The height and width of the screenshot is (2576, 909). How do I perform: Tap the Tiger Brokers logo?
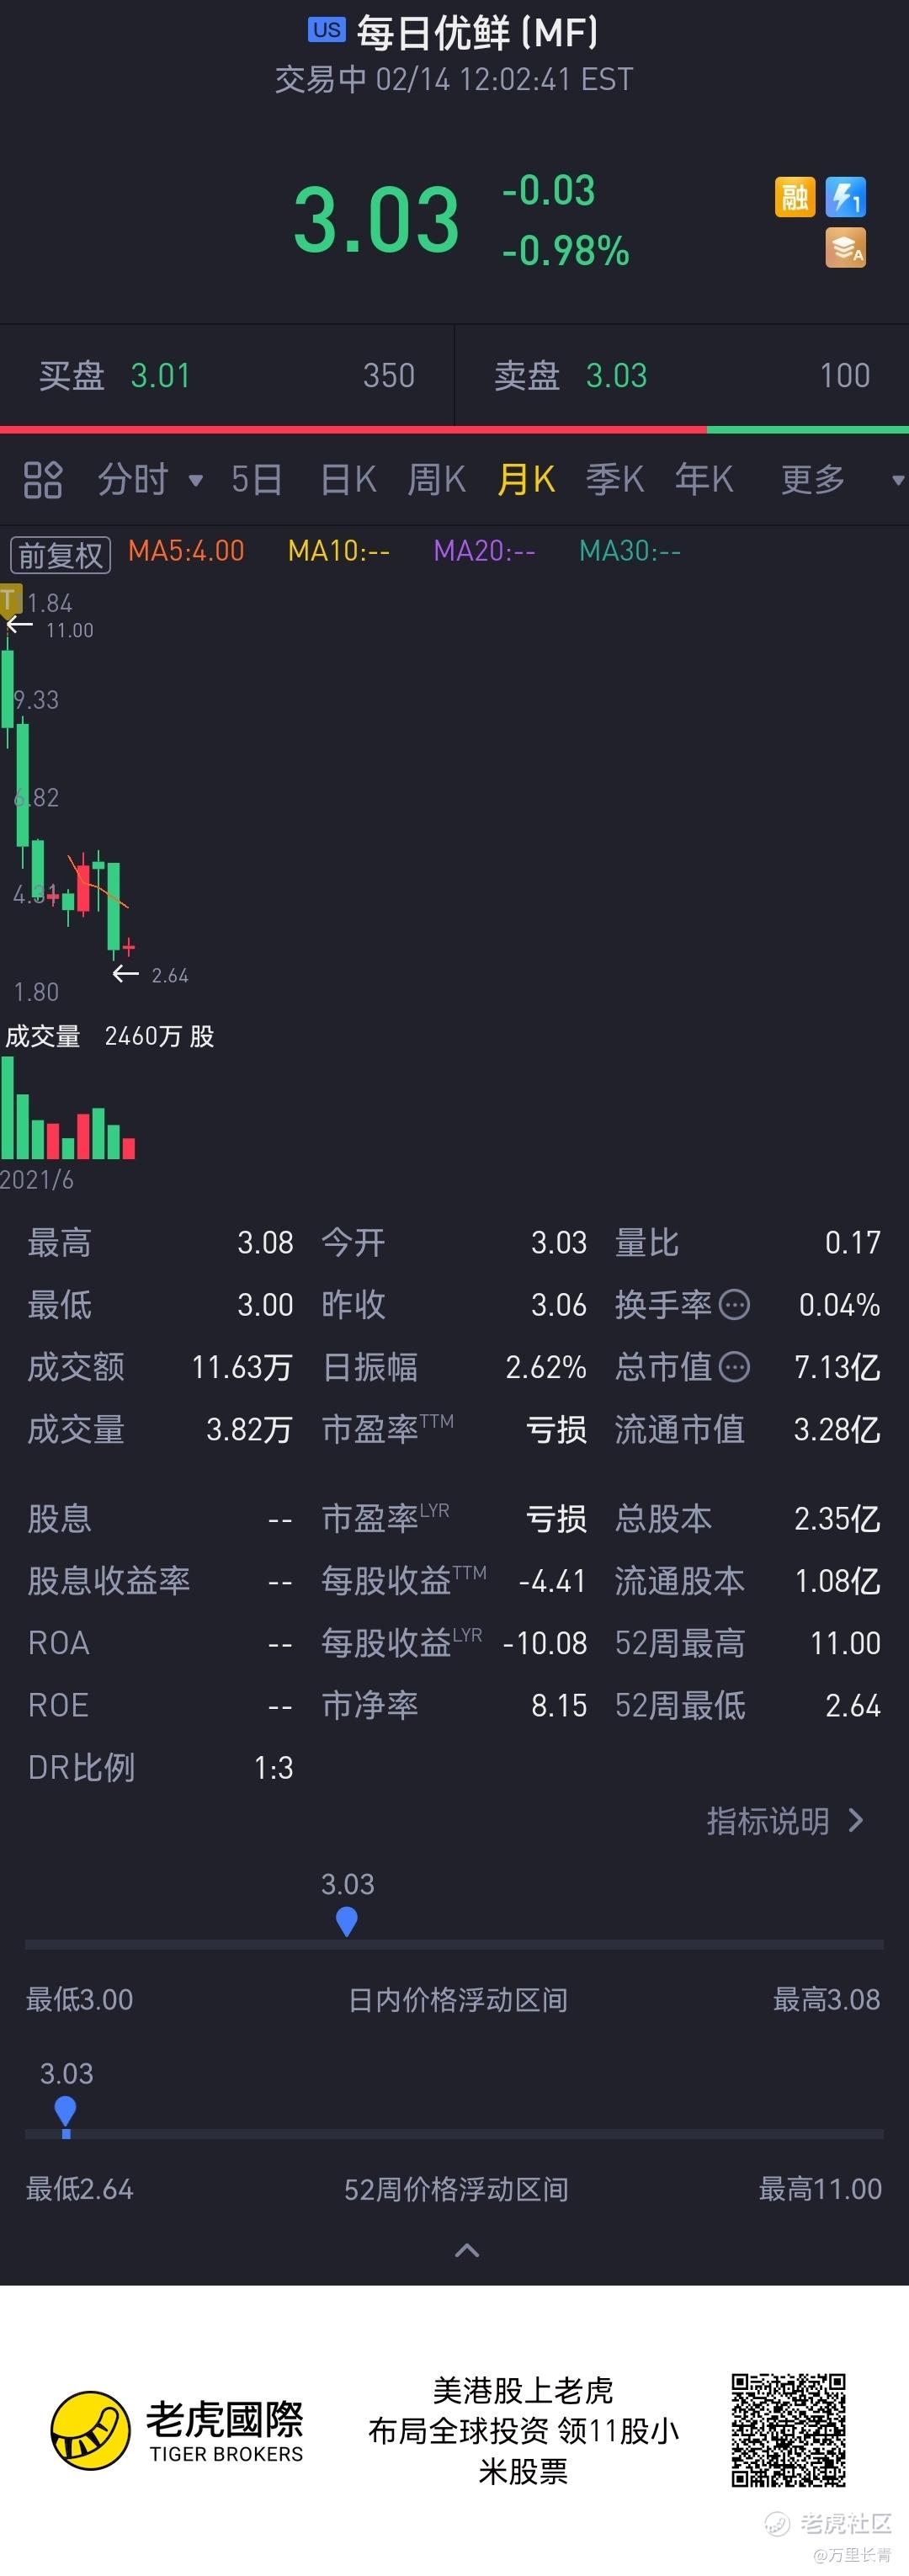click(x=178, y=2430)
